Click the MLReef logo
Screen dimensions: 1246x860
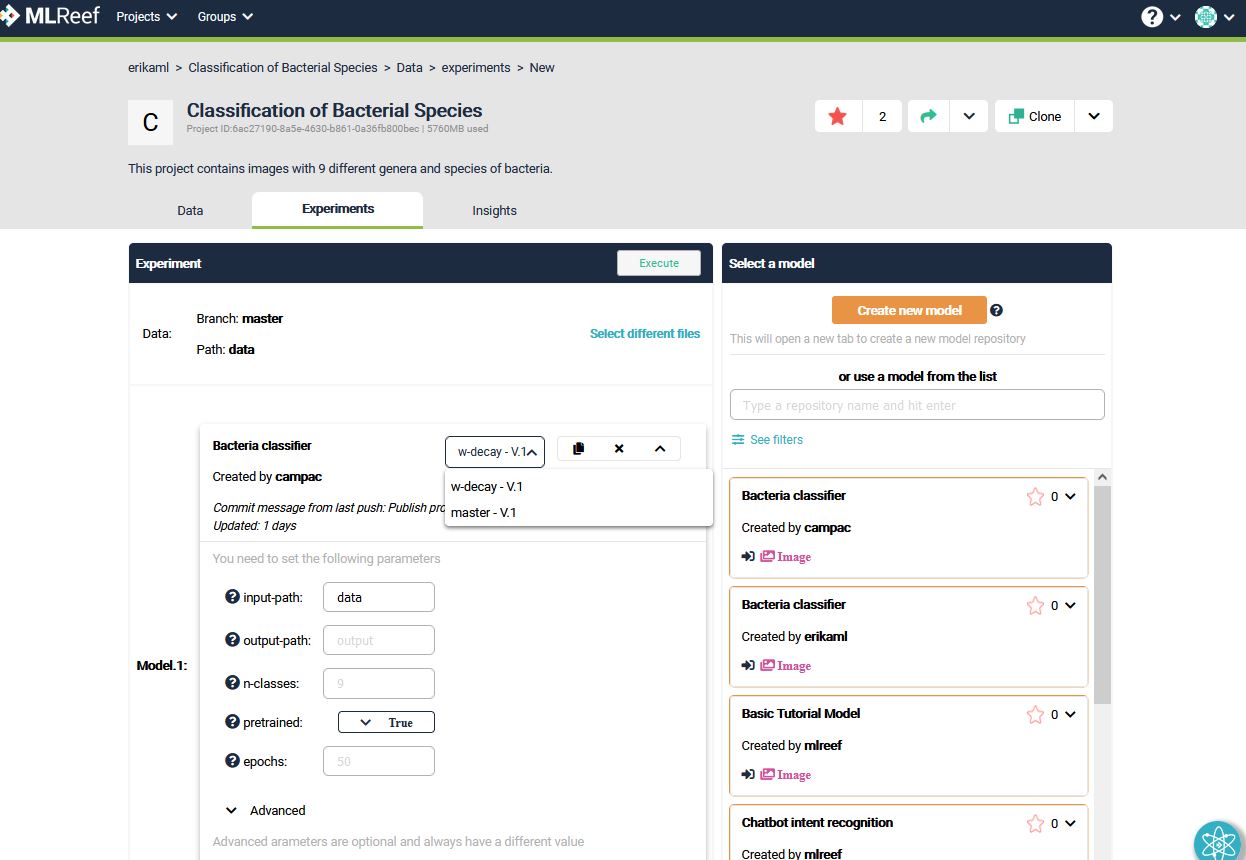coord(51,15)
